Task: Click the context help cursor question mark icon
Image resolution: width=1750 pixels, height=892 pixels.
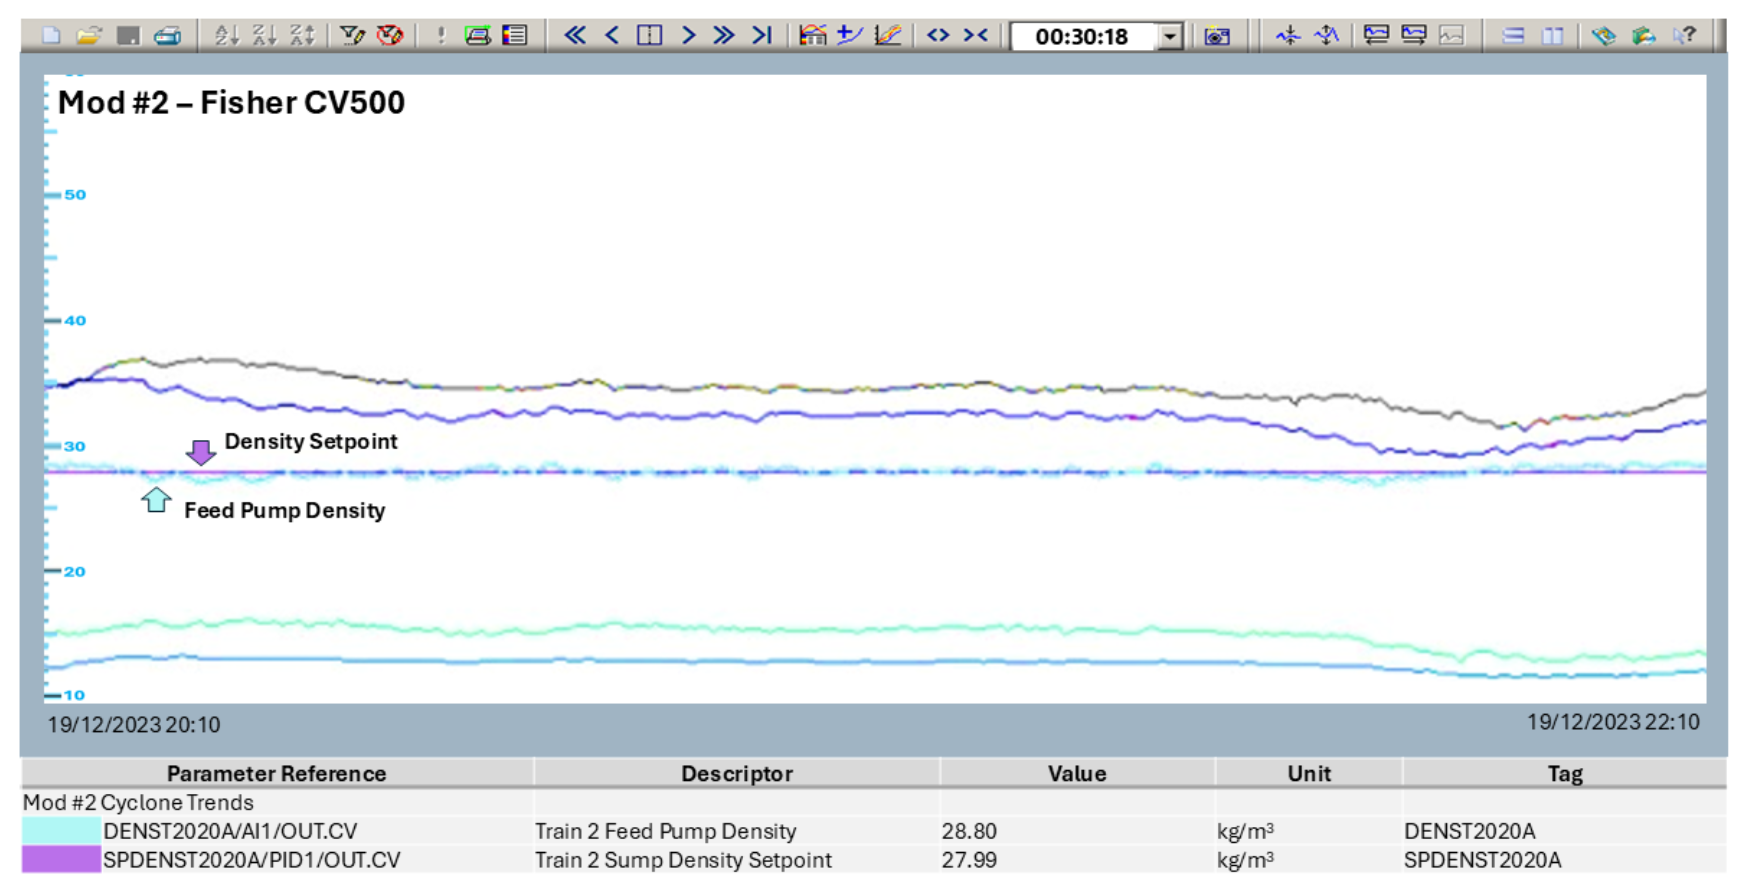Action: tap(1685, 36)
